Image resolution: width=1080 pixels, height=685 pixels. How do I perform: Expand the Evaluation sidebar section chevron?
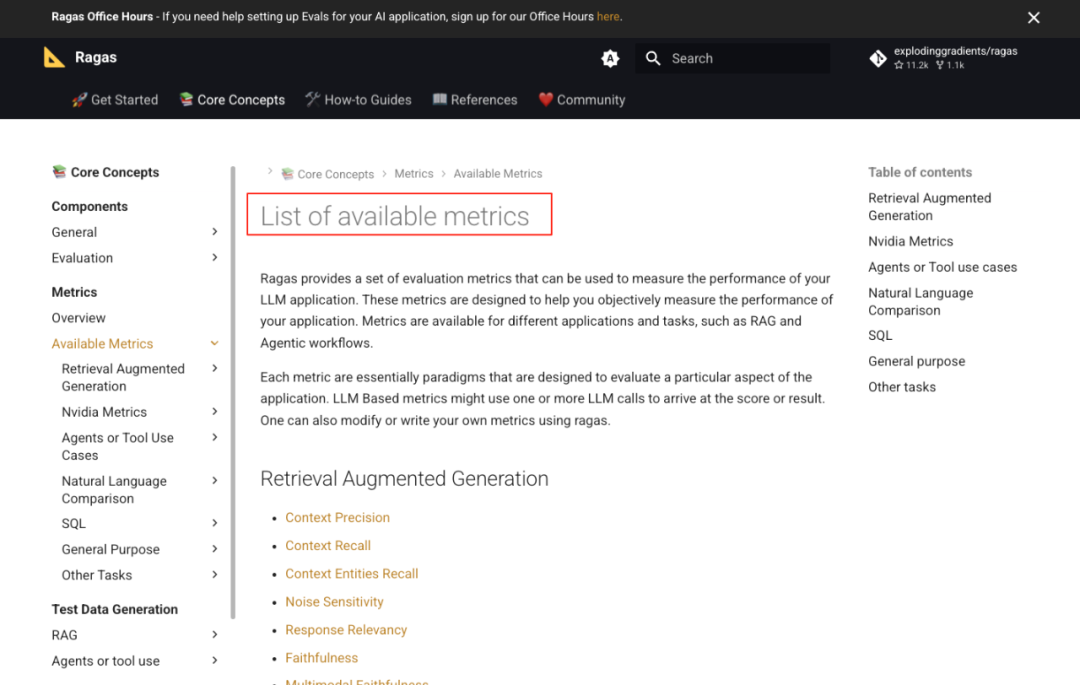[215, 257]
